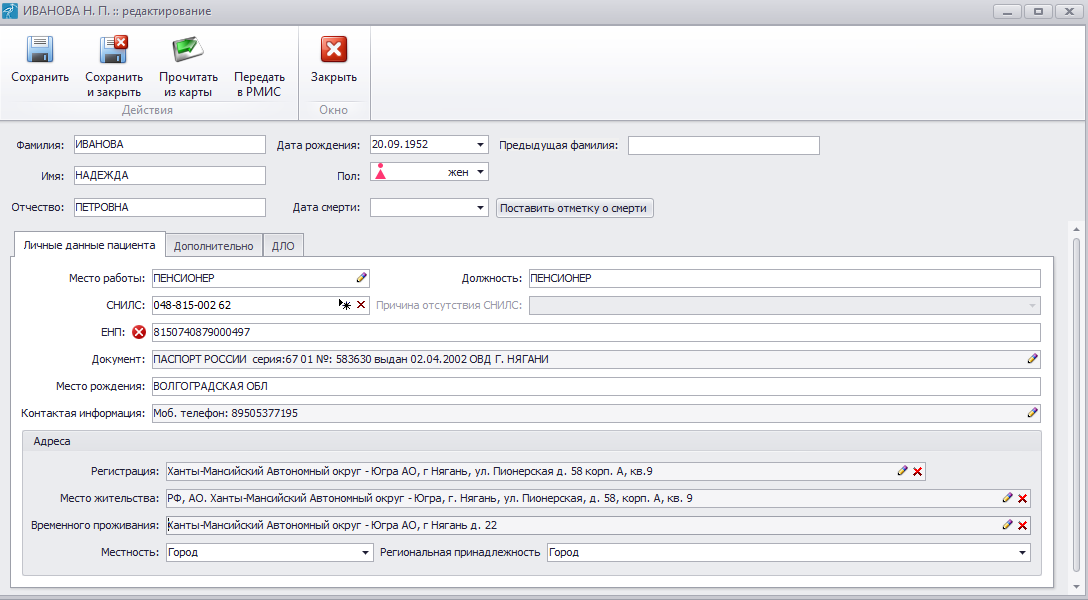Open the Дата рождения date dropdown
1088x600 pixels.
pos(481,145)
